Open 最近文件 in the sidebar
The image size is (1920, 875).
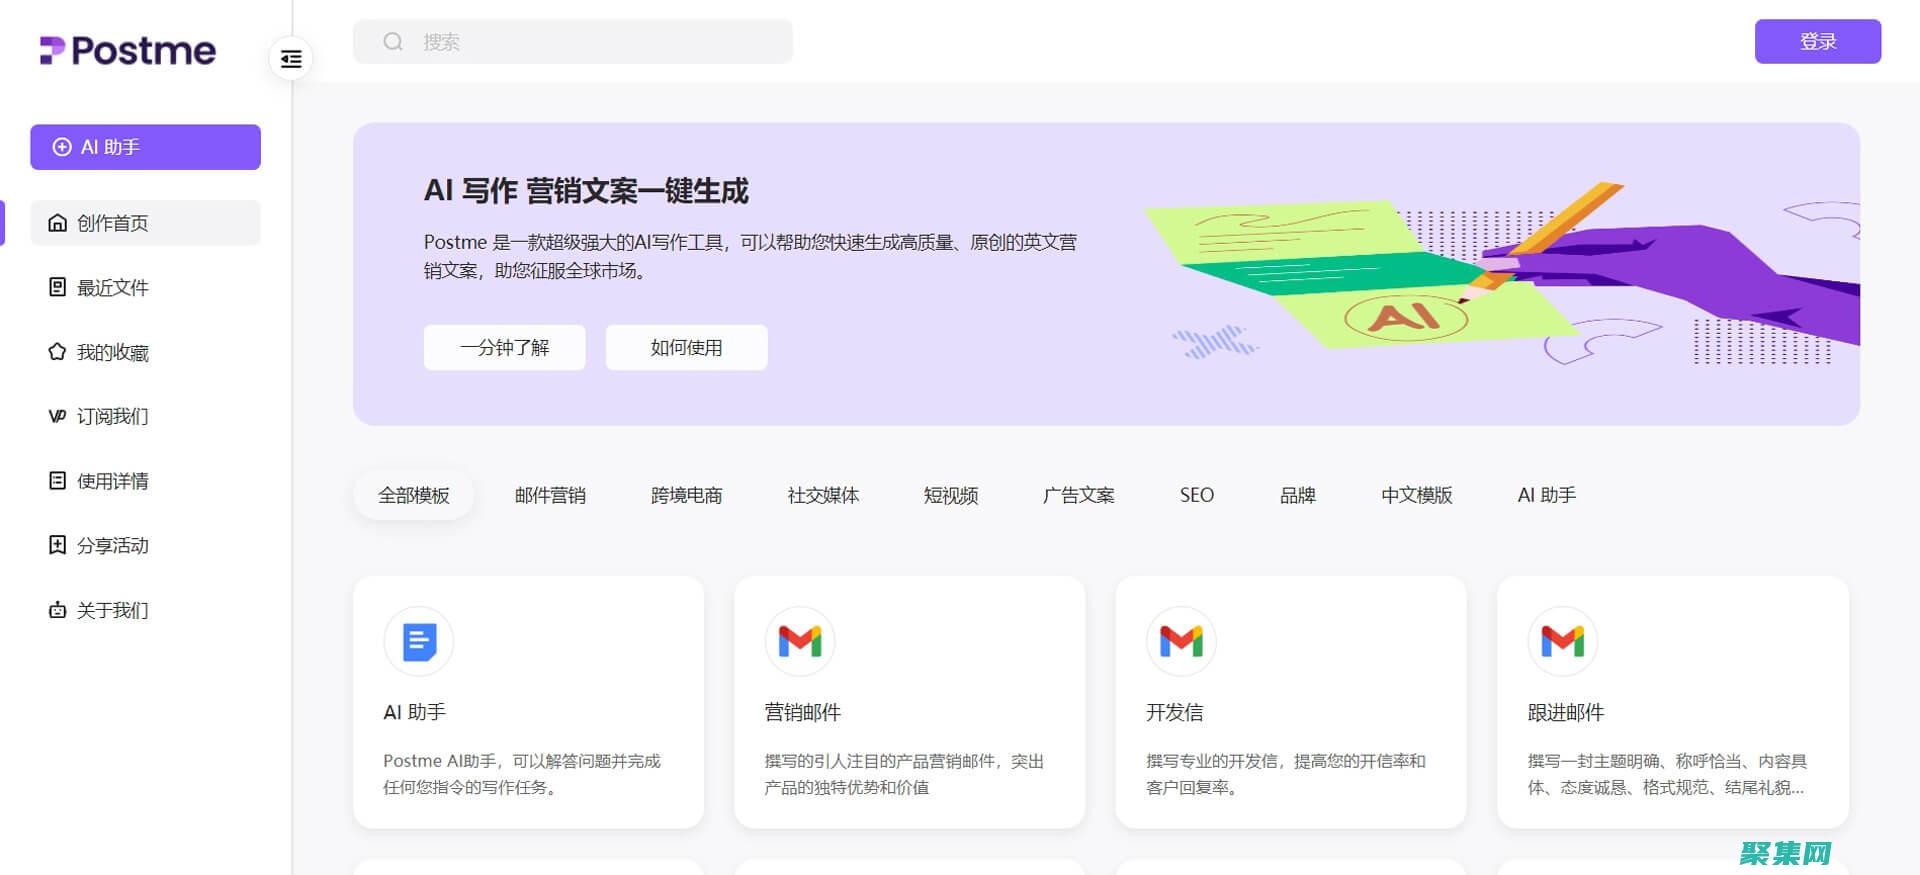click(112, 288)
